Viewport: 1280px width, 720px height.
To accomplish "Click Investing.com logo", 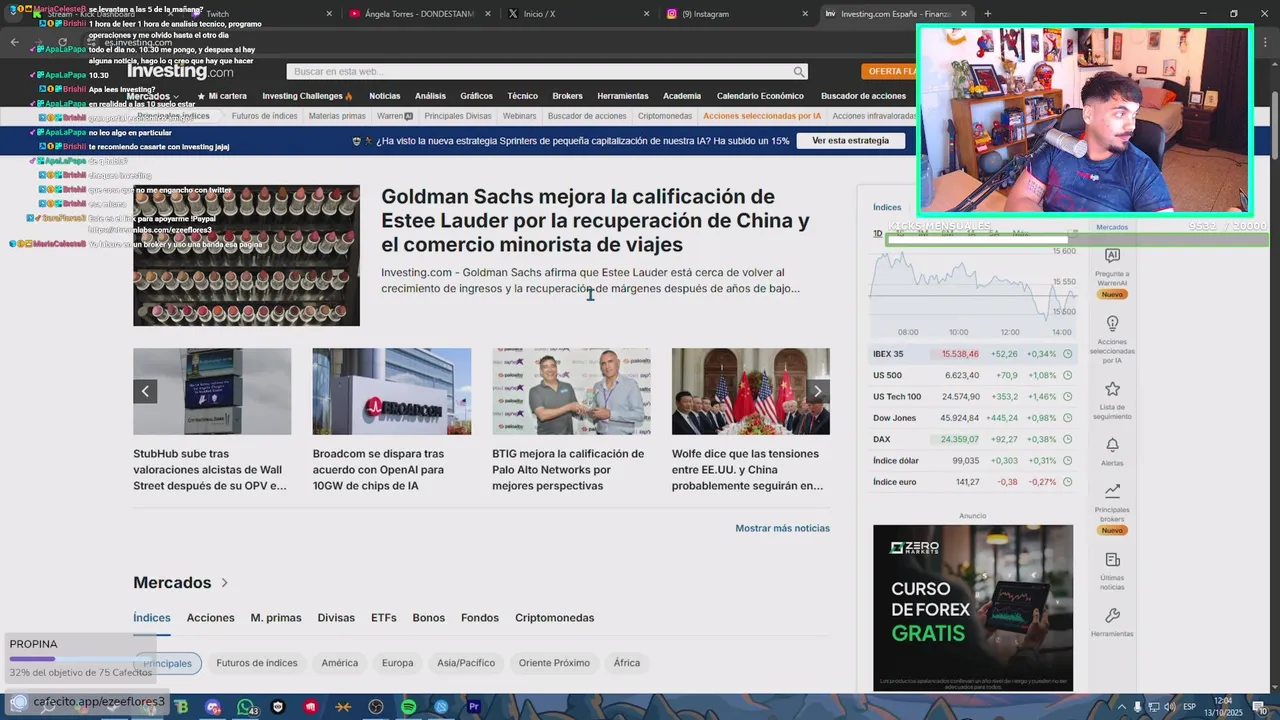I will (180, 71).
